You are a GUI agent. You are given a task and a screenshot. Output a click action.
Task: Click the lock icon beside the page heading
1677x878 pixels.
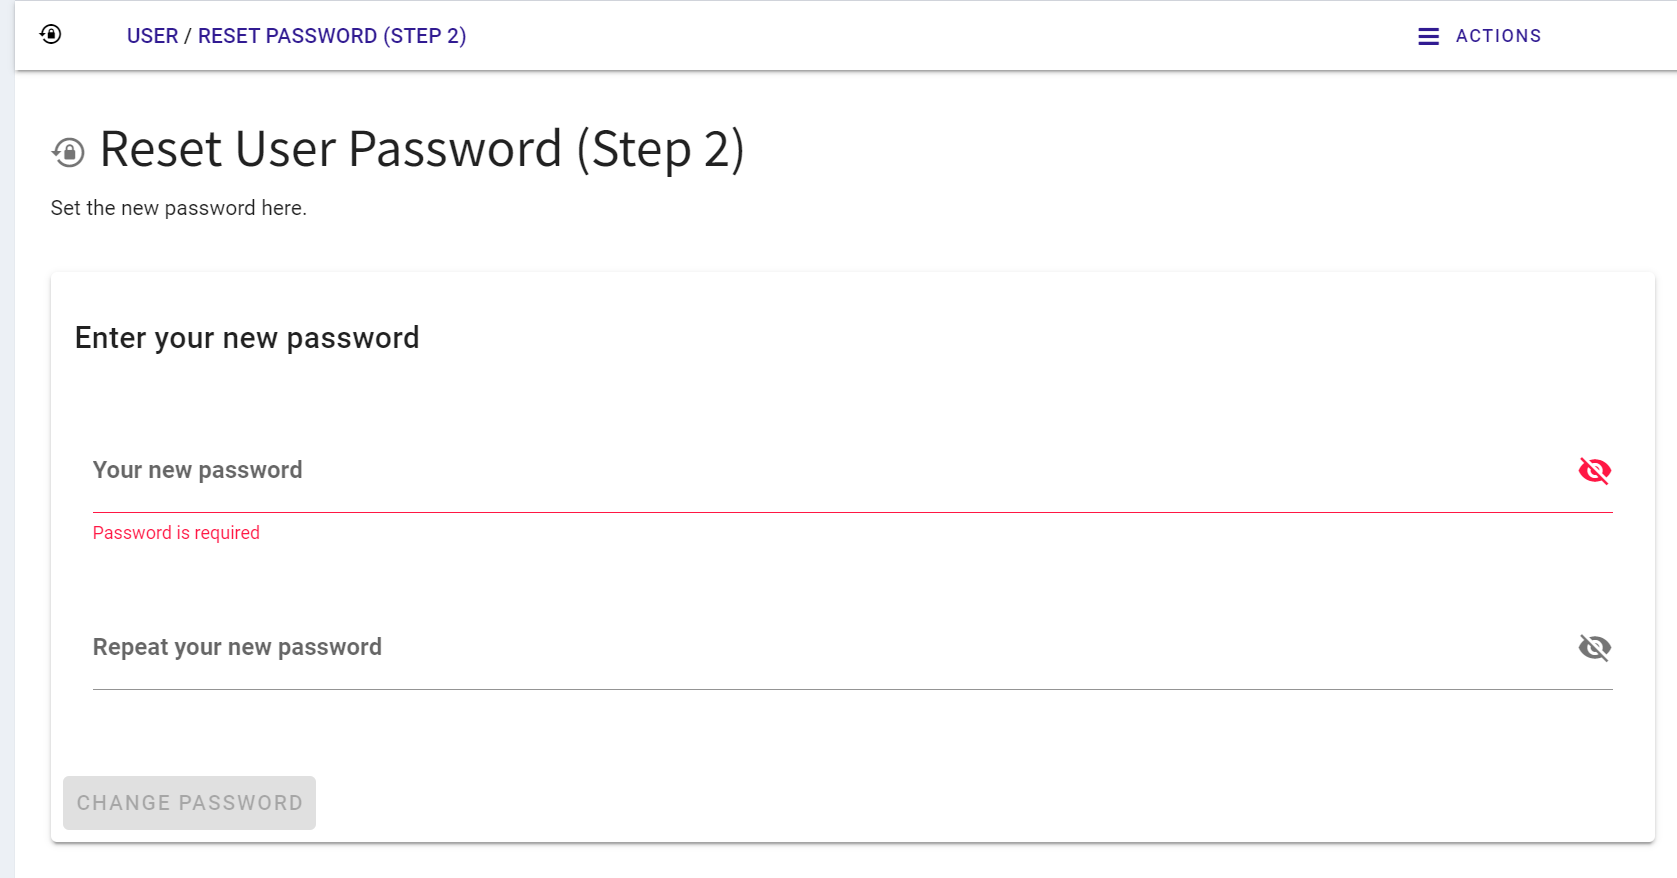coord(69,152)
